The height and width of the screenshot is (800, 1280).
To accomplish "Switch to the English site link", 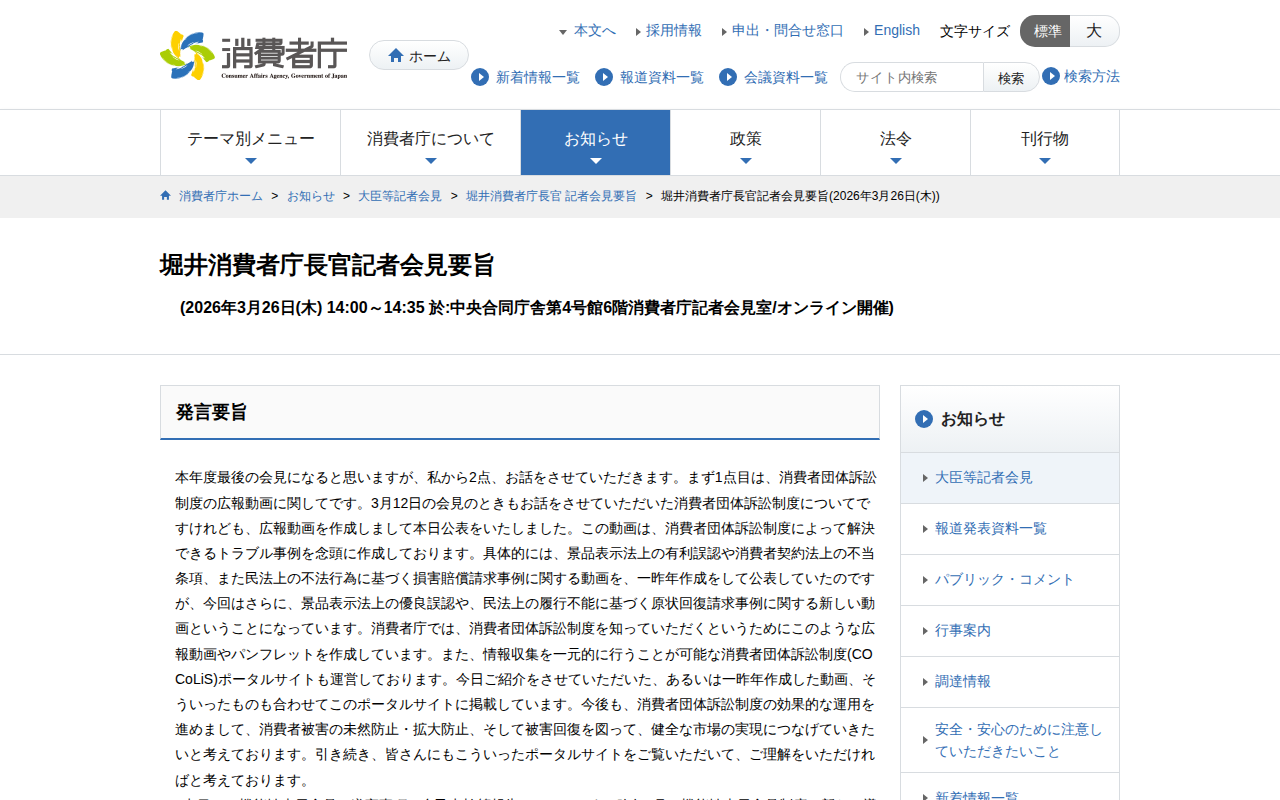I will 896,31.
